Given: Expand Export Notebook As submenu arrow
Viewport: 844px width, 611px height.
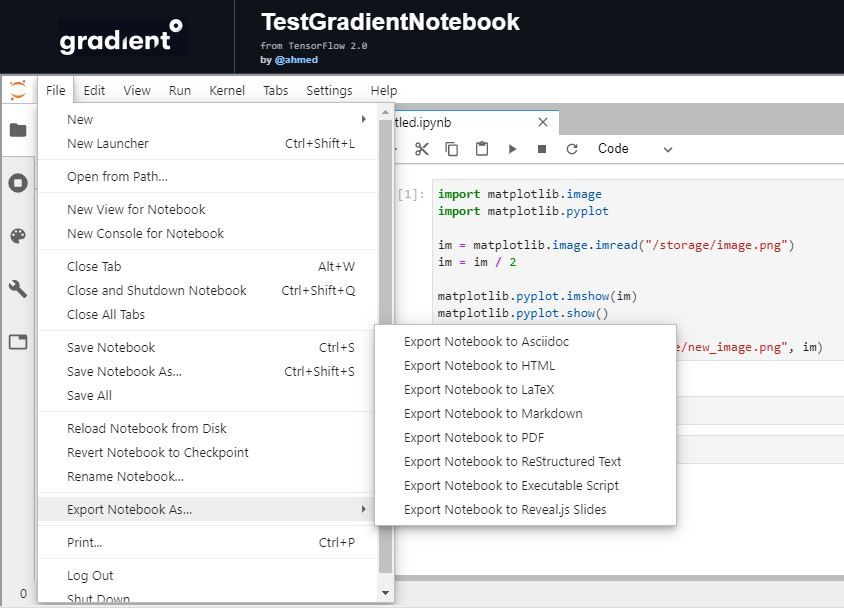Looking at the screenshot, I should [364, 509].
